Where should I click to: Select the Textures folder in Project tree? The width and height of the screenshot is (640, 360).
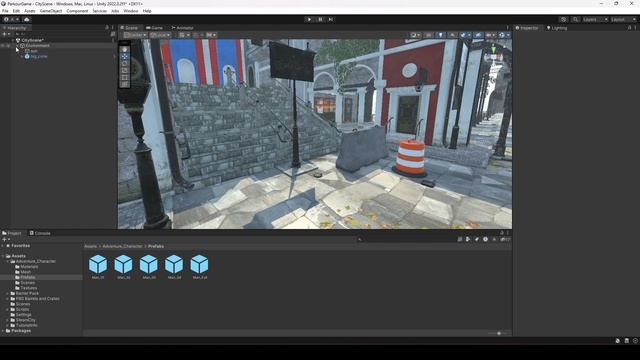click(29, 288)
